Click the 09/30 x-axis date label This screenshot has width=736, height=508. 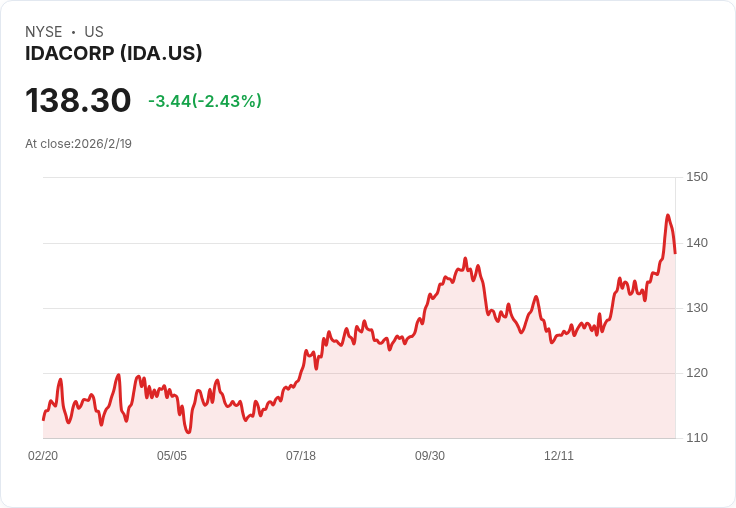tap(430, 455)
